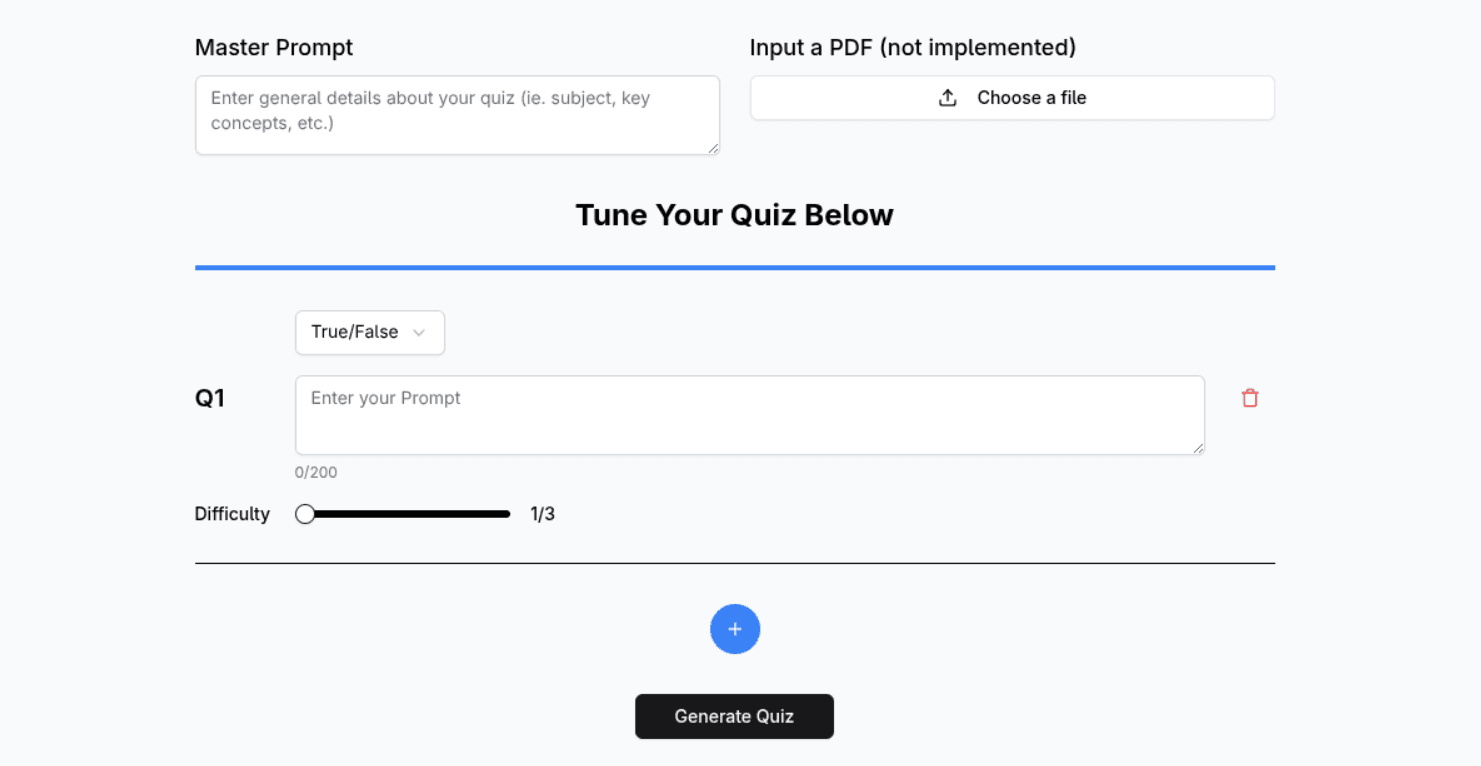Click the 0/200 character counter
1481x766 pixels.
[x=316, y=472]
